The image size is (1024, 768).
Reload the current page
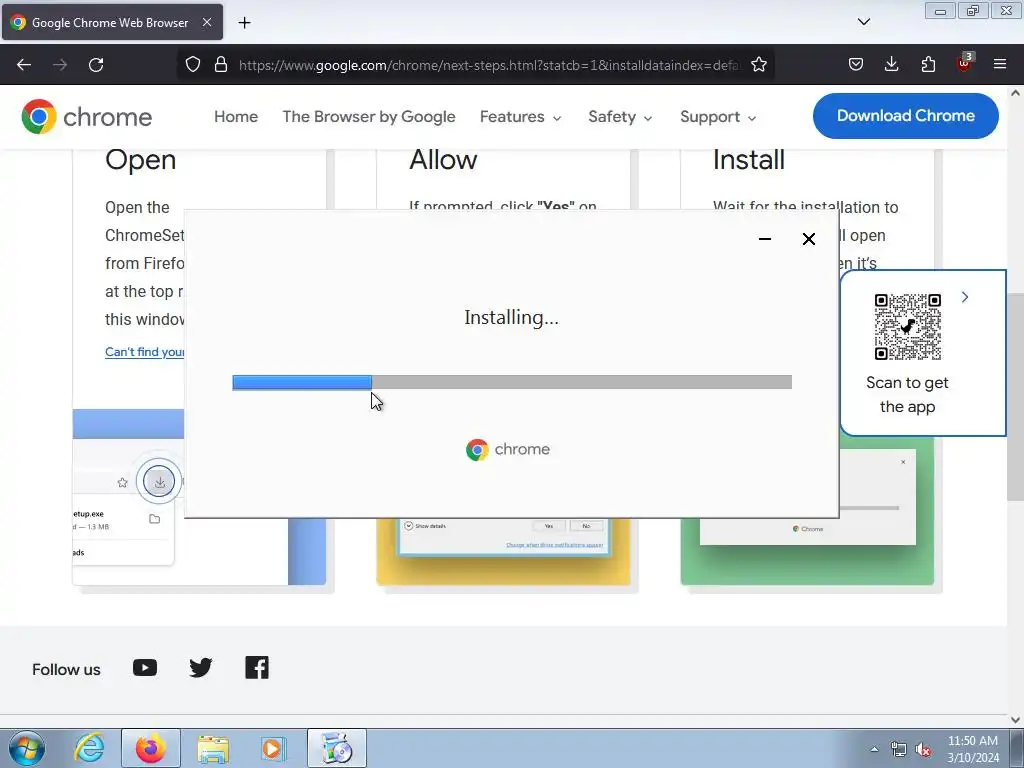tap(96, 65)
